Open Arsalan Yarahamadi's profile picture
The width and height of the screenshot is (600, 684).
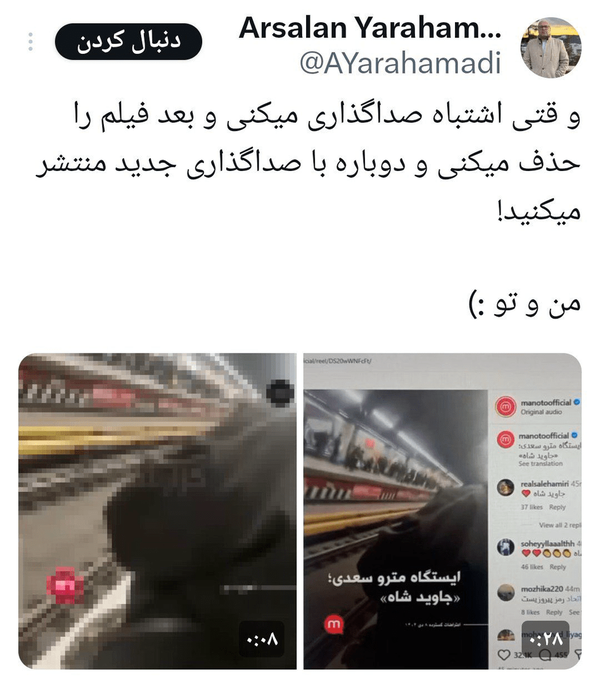(551, 48)
